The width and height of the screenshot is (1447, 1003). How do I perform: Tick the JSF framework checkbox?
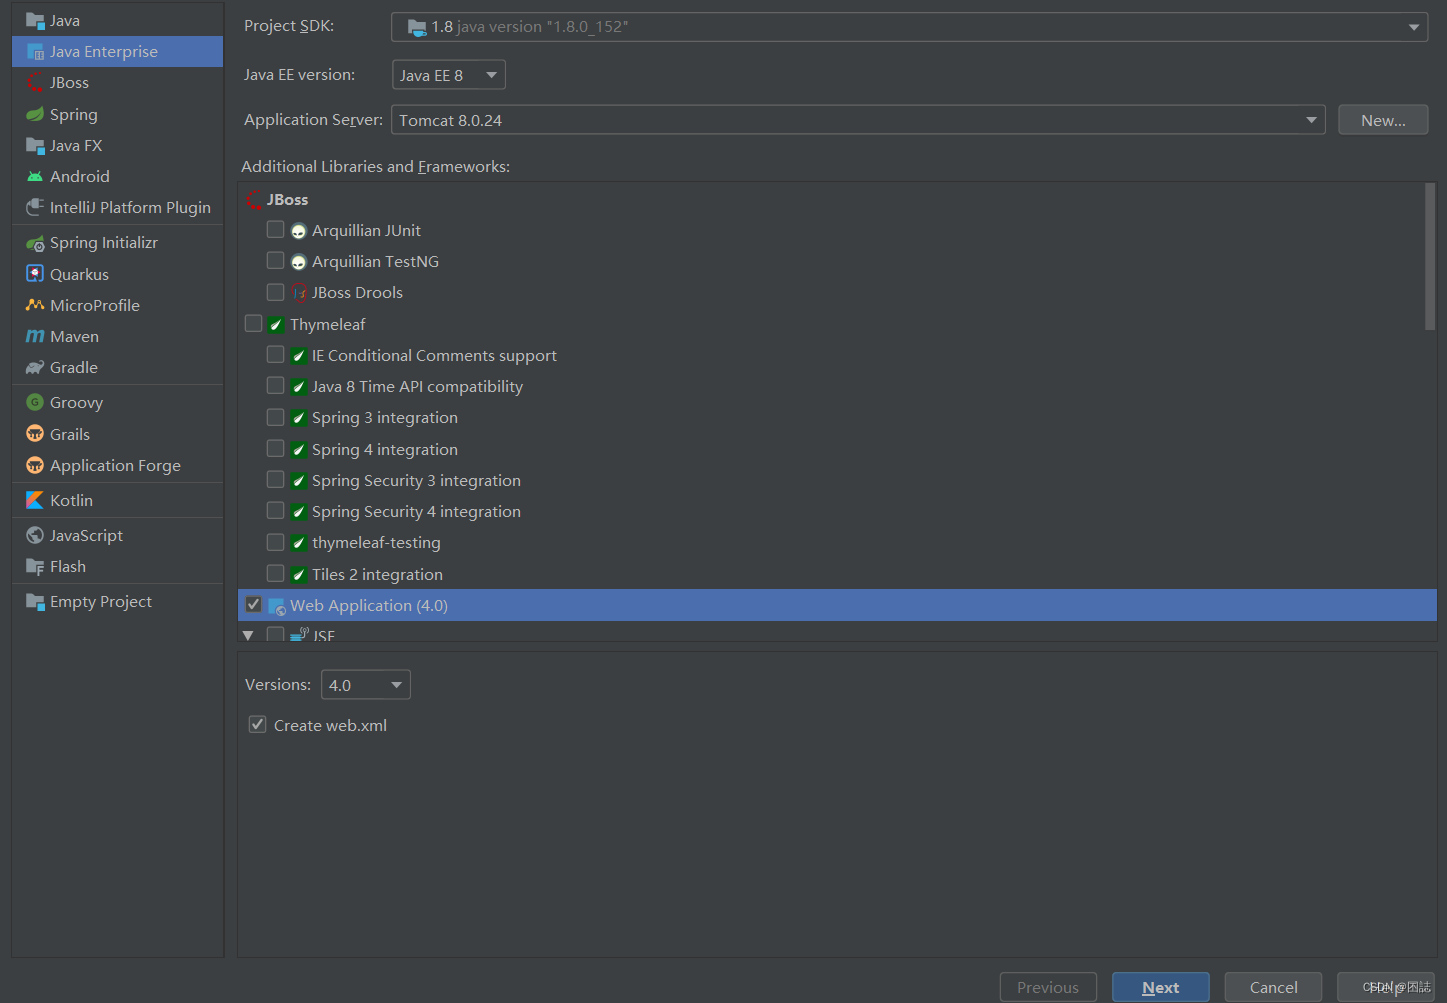(x=275, y=634)
